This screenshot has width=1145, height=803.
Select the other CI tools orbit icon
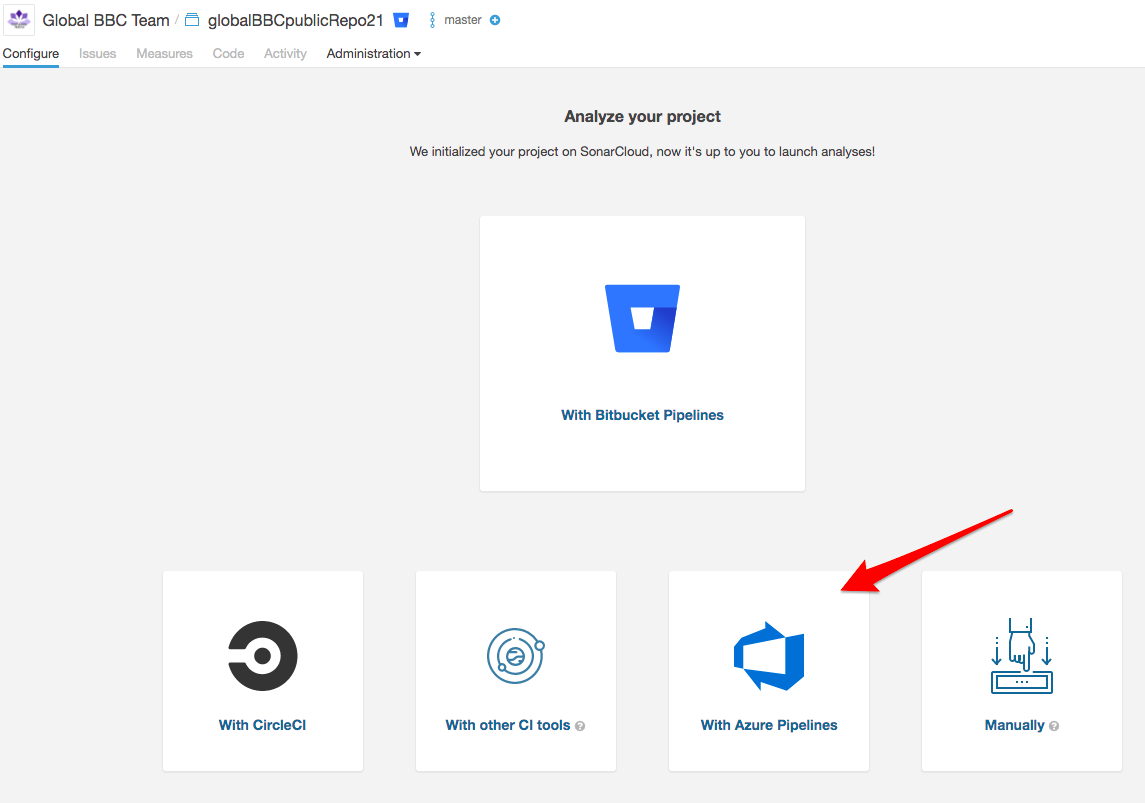pyautogui.click(x=515, y=656)
